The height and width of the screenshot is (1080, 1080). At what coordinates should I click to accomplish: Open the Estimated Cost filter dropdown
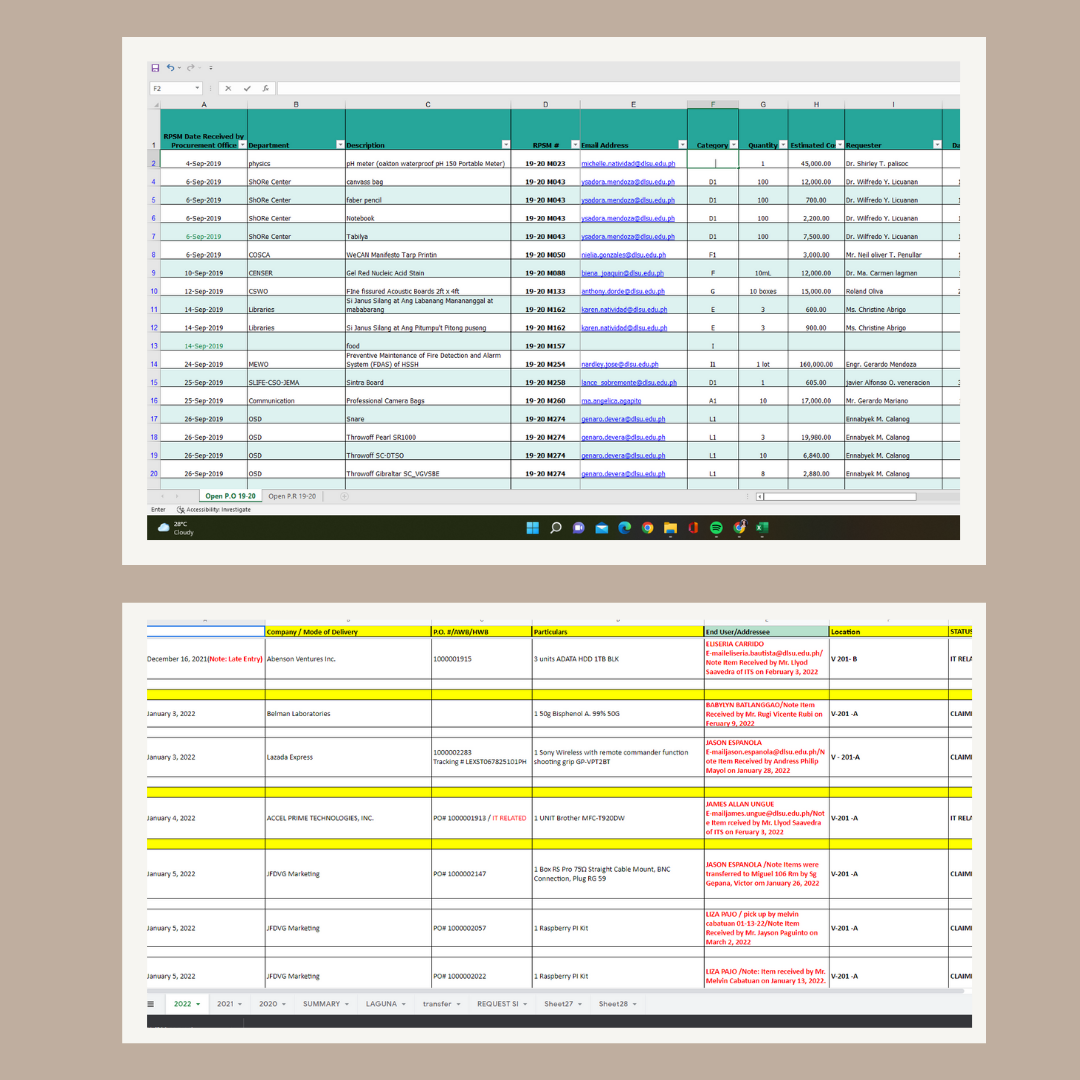[x=840, y=145]
